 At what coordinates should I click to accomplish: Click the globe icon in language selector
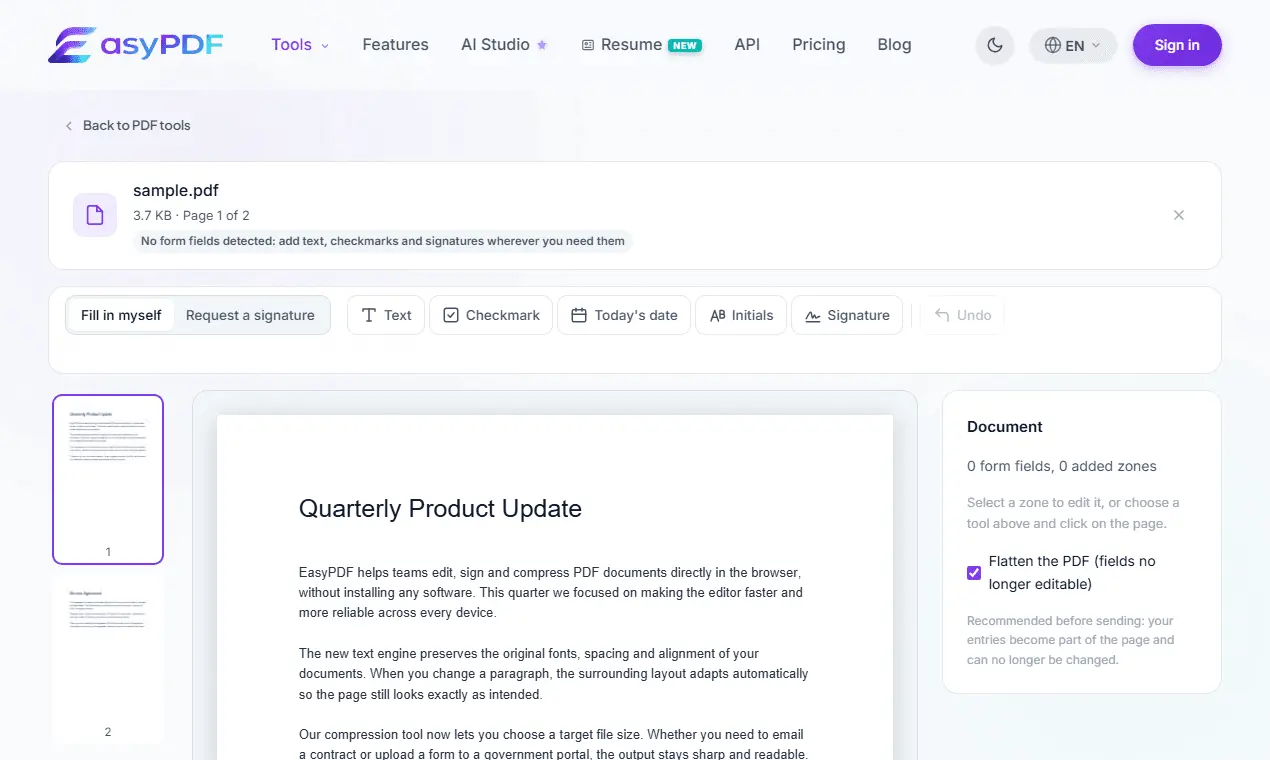click(x=1052, y=45)
